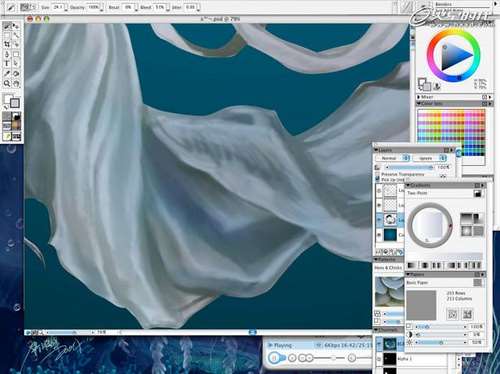This screenshot has height=374, width=500.
Task: Open the Basic Paper selector
Action: (x=478, y=283)
